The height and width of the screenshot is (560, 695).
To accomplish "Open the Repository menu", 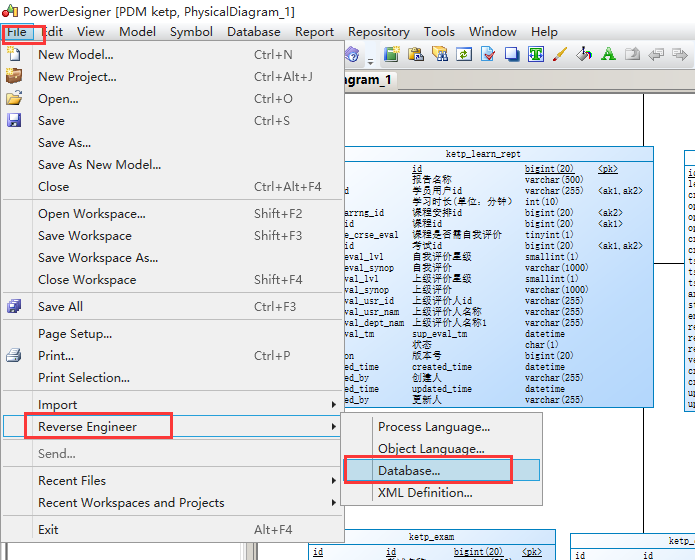I will click(379, 32).
